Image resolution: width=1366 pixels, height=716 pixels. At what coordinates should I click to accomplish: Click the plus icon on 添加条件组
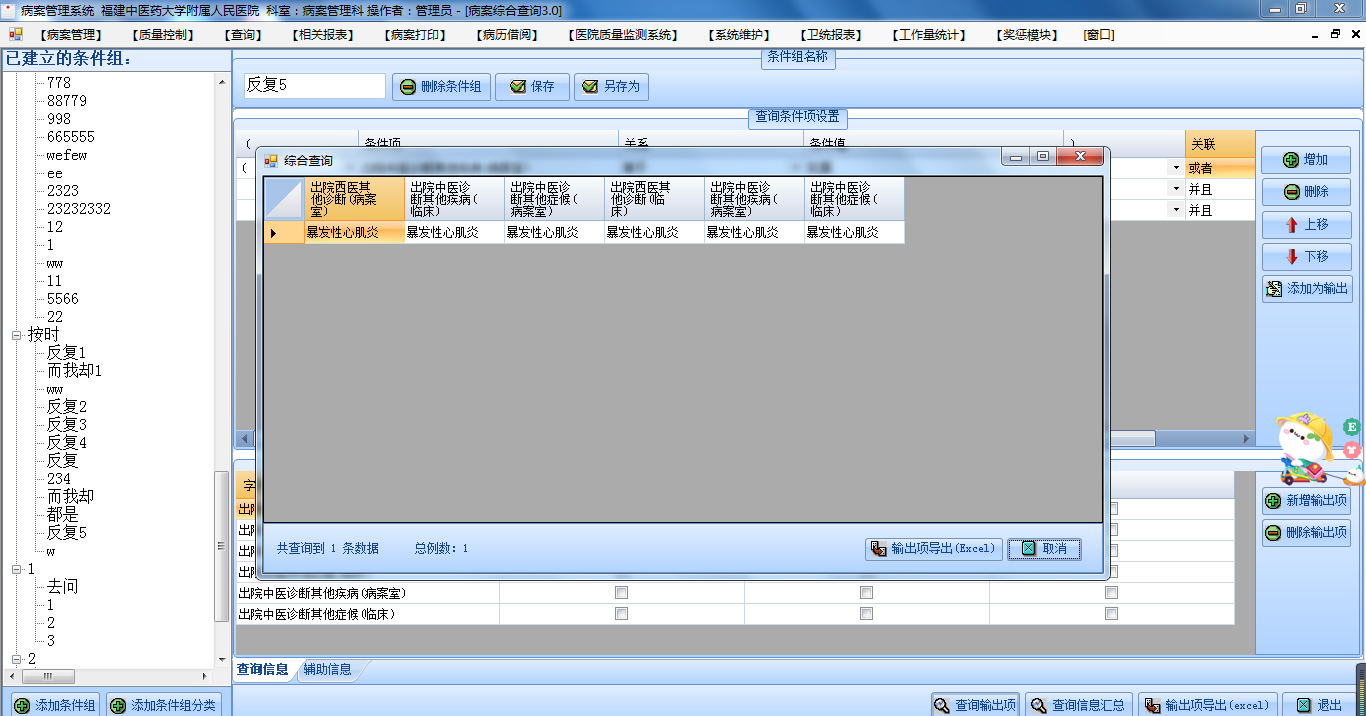[21, 706]
